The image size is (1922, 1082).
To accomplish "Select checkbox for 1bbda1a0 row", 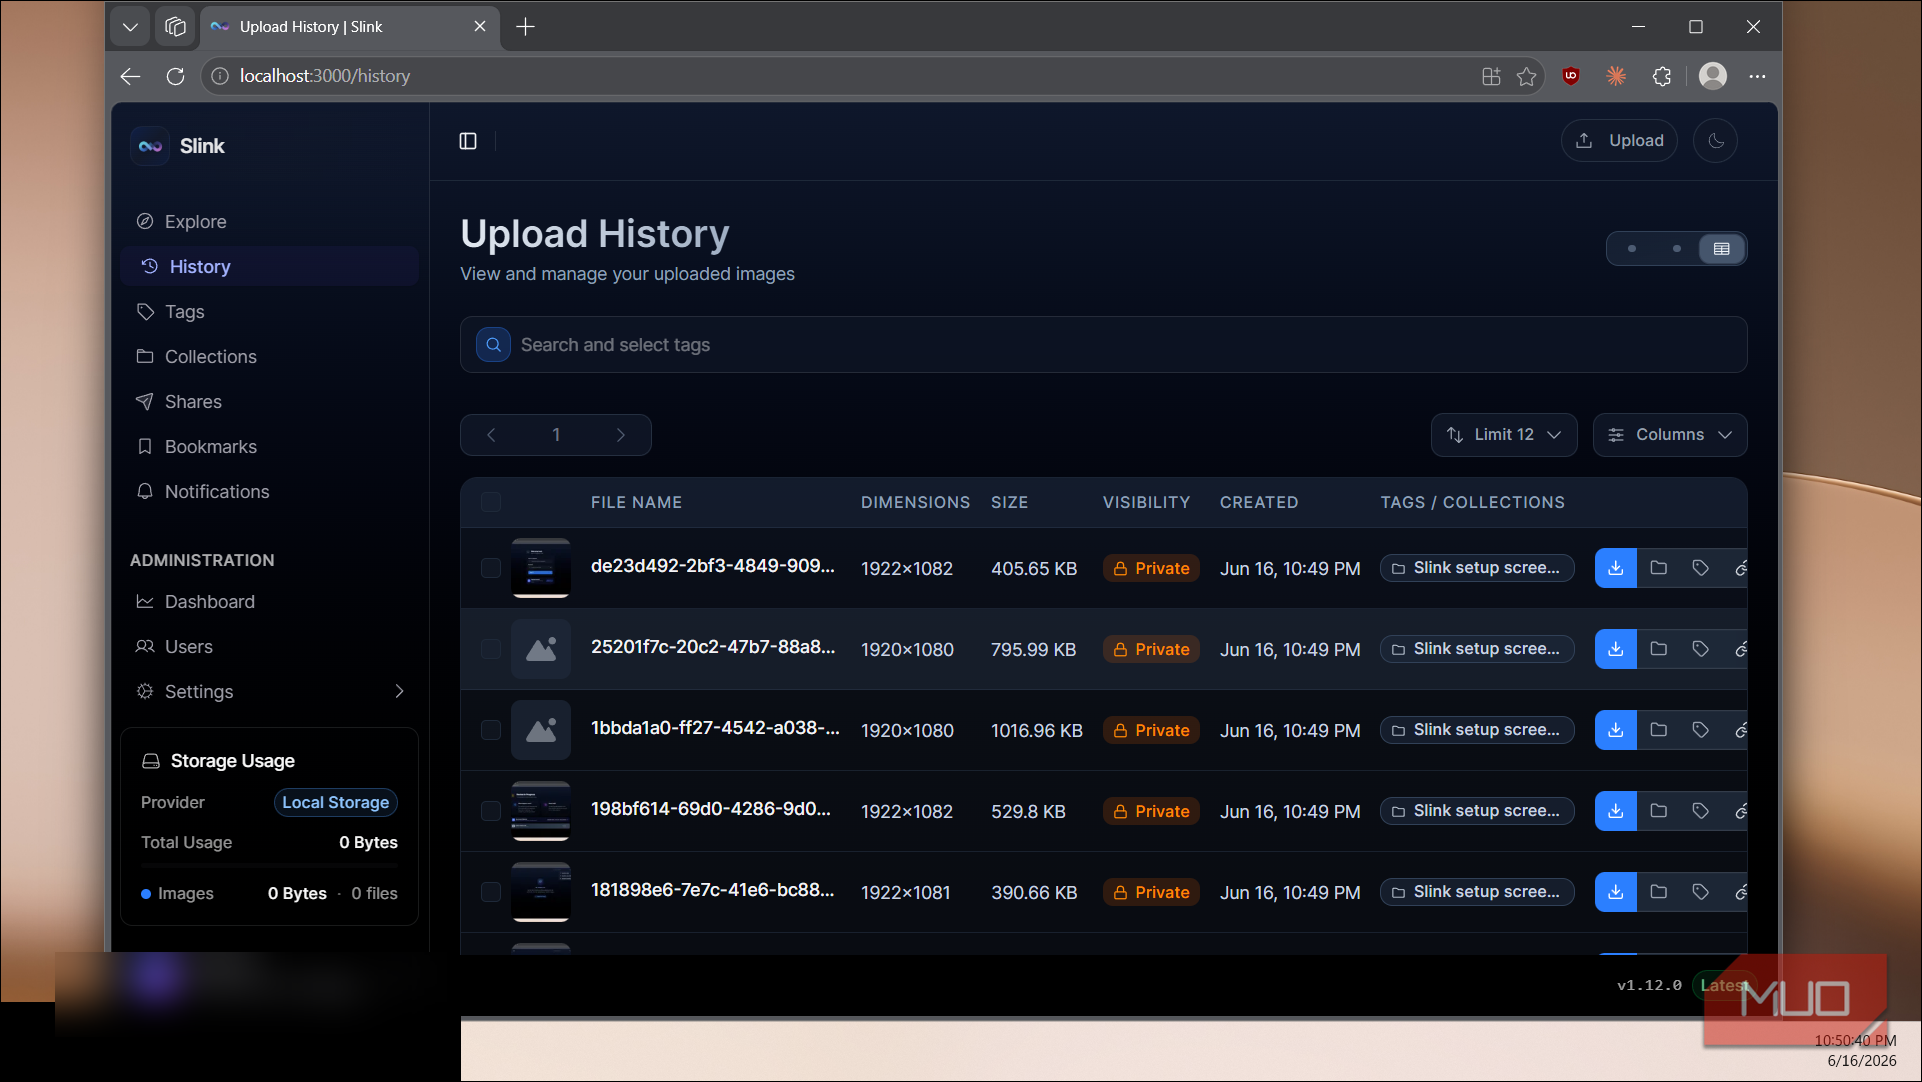I will [x=491, y=730].
